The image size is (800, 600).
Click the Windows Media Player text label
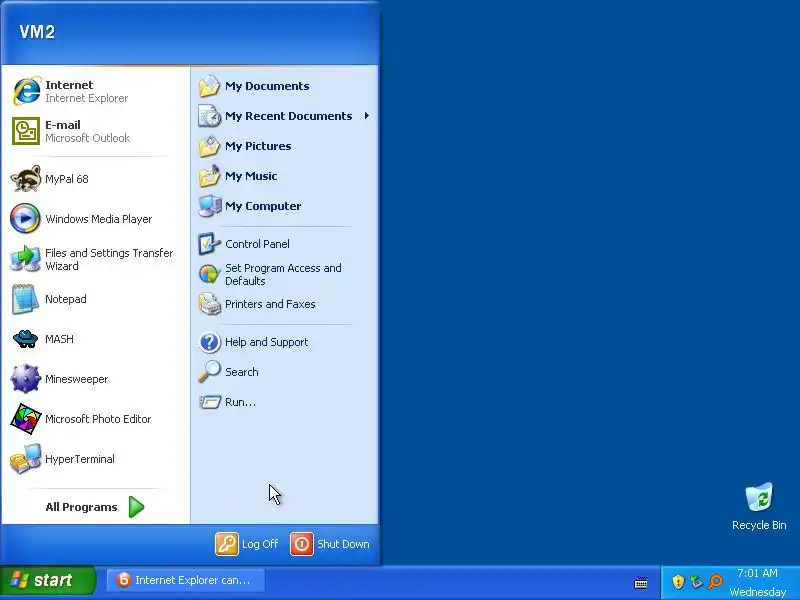pyautogui.click(x=98, y=219)
